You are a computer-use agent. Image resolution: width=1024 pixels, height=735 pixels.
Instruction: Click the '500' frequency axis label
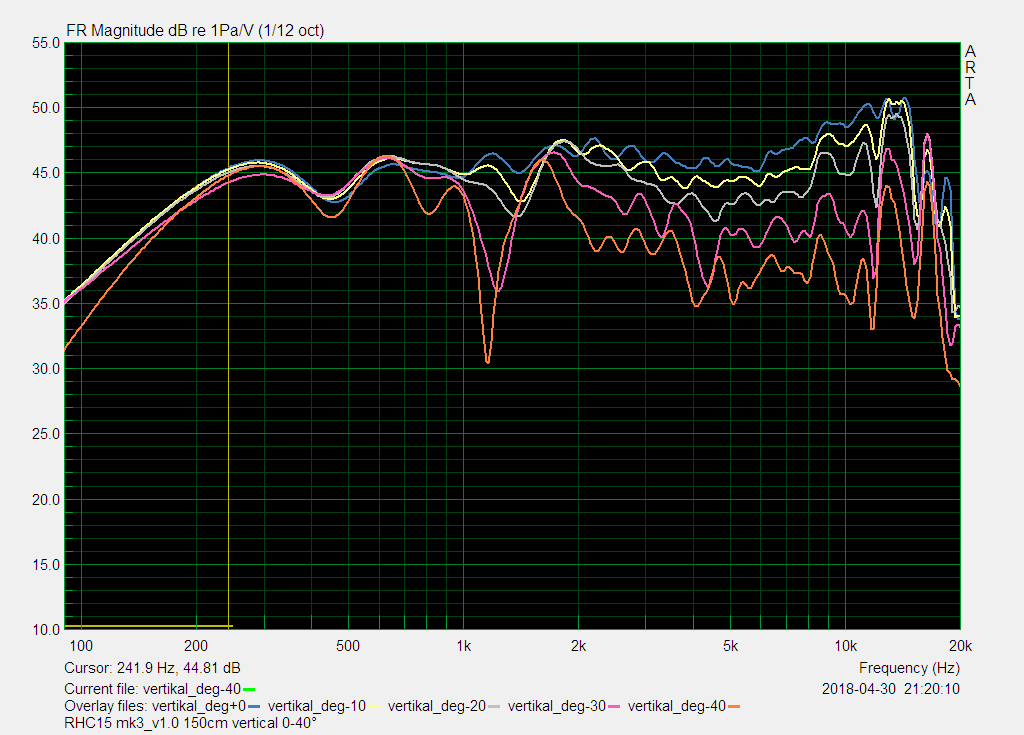(348, 646)
